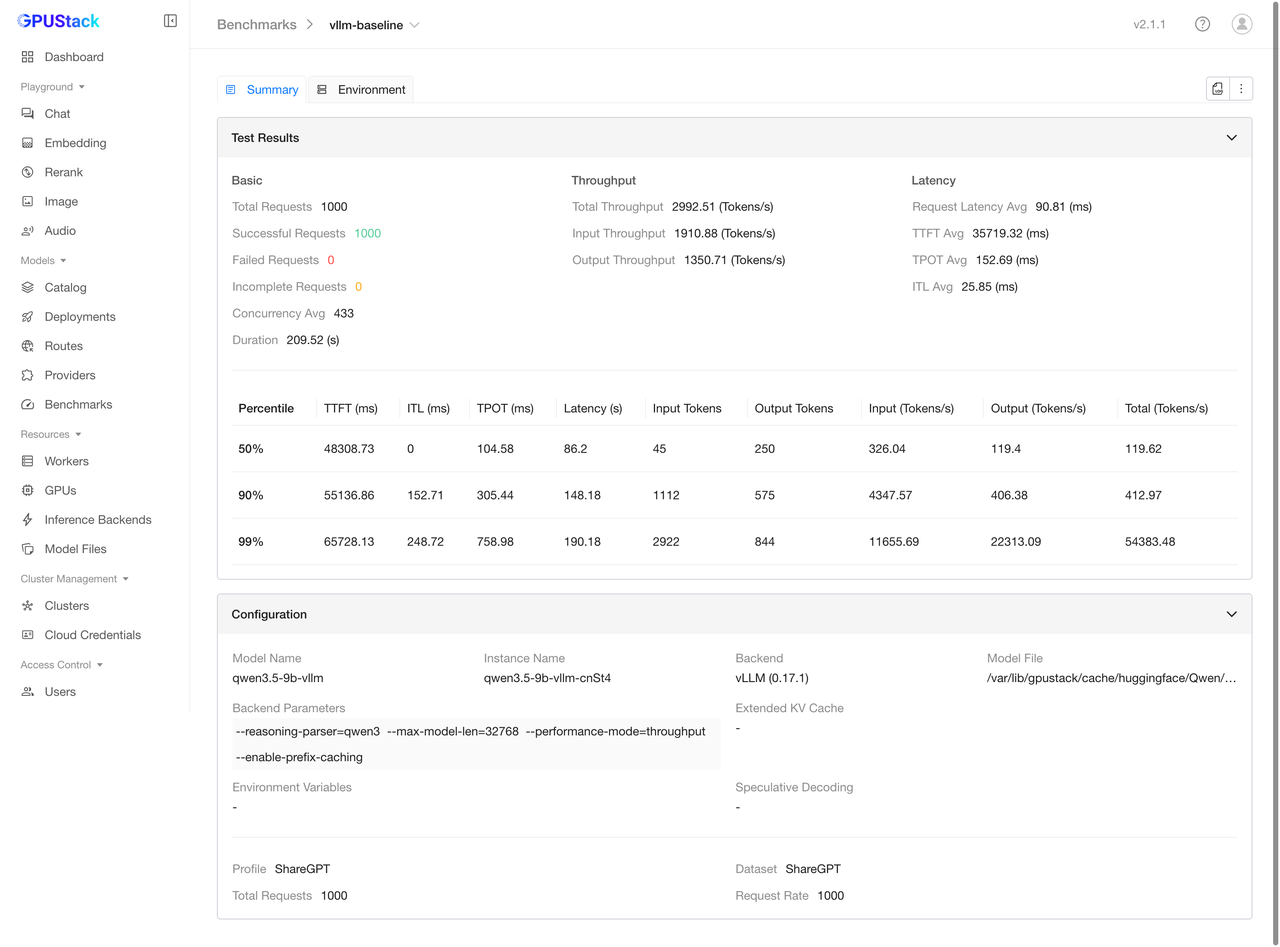Click the Benchmarks breadcrumb link
Screen dimensions: 1280x947
click(256, 25)
